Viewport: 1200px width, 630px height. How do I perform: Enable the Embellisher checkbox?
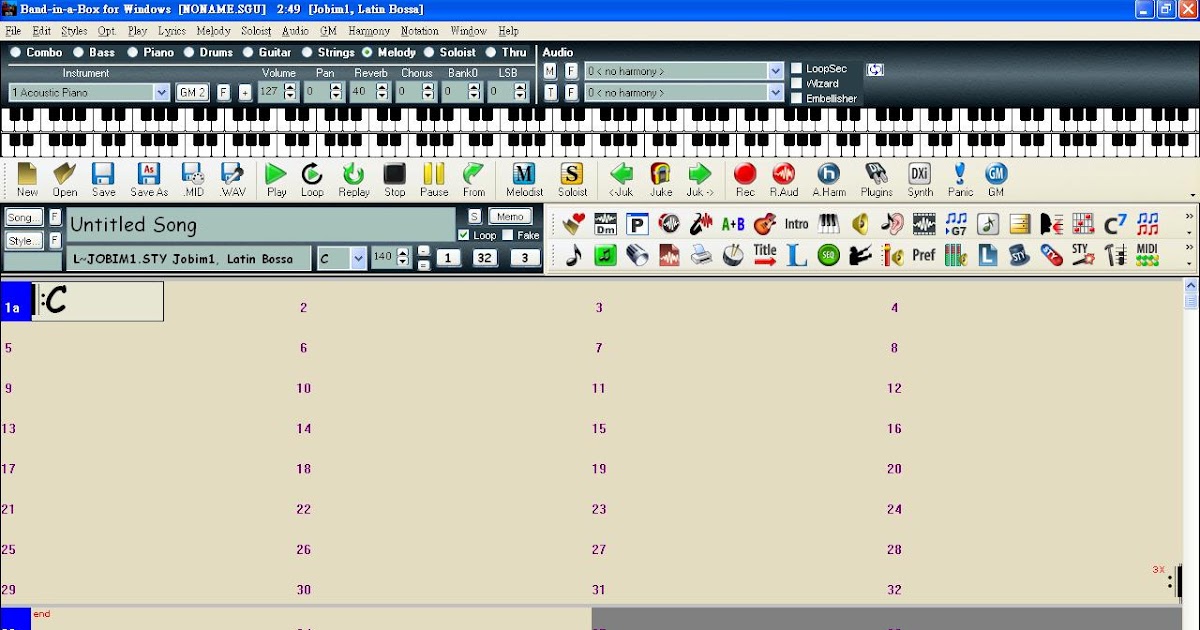point(797,98)
